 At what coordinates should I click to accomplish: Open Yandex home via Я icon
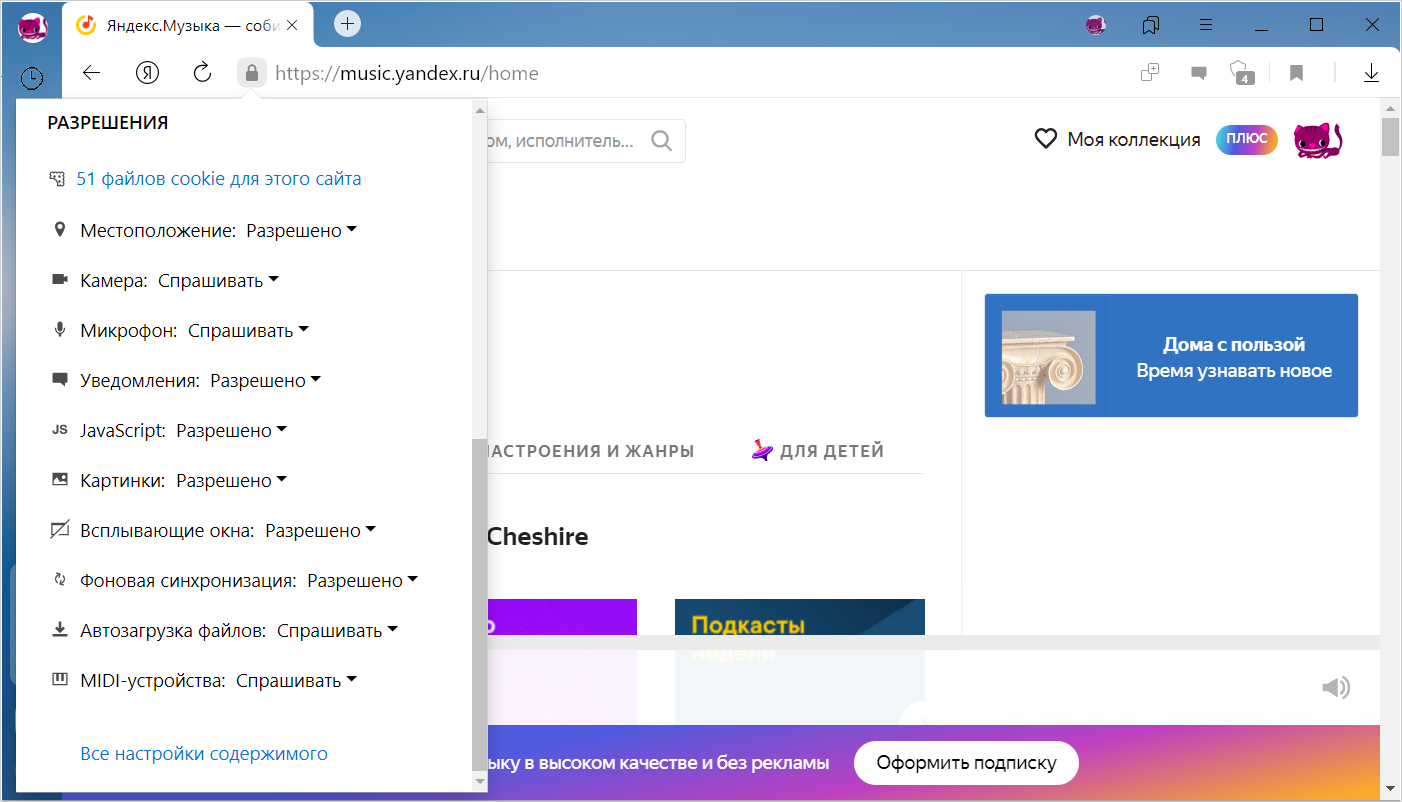147,73
